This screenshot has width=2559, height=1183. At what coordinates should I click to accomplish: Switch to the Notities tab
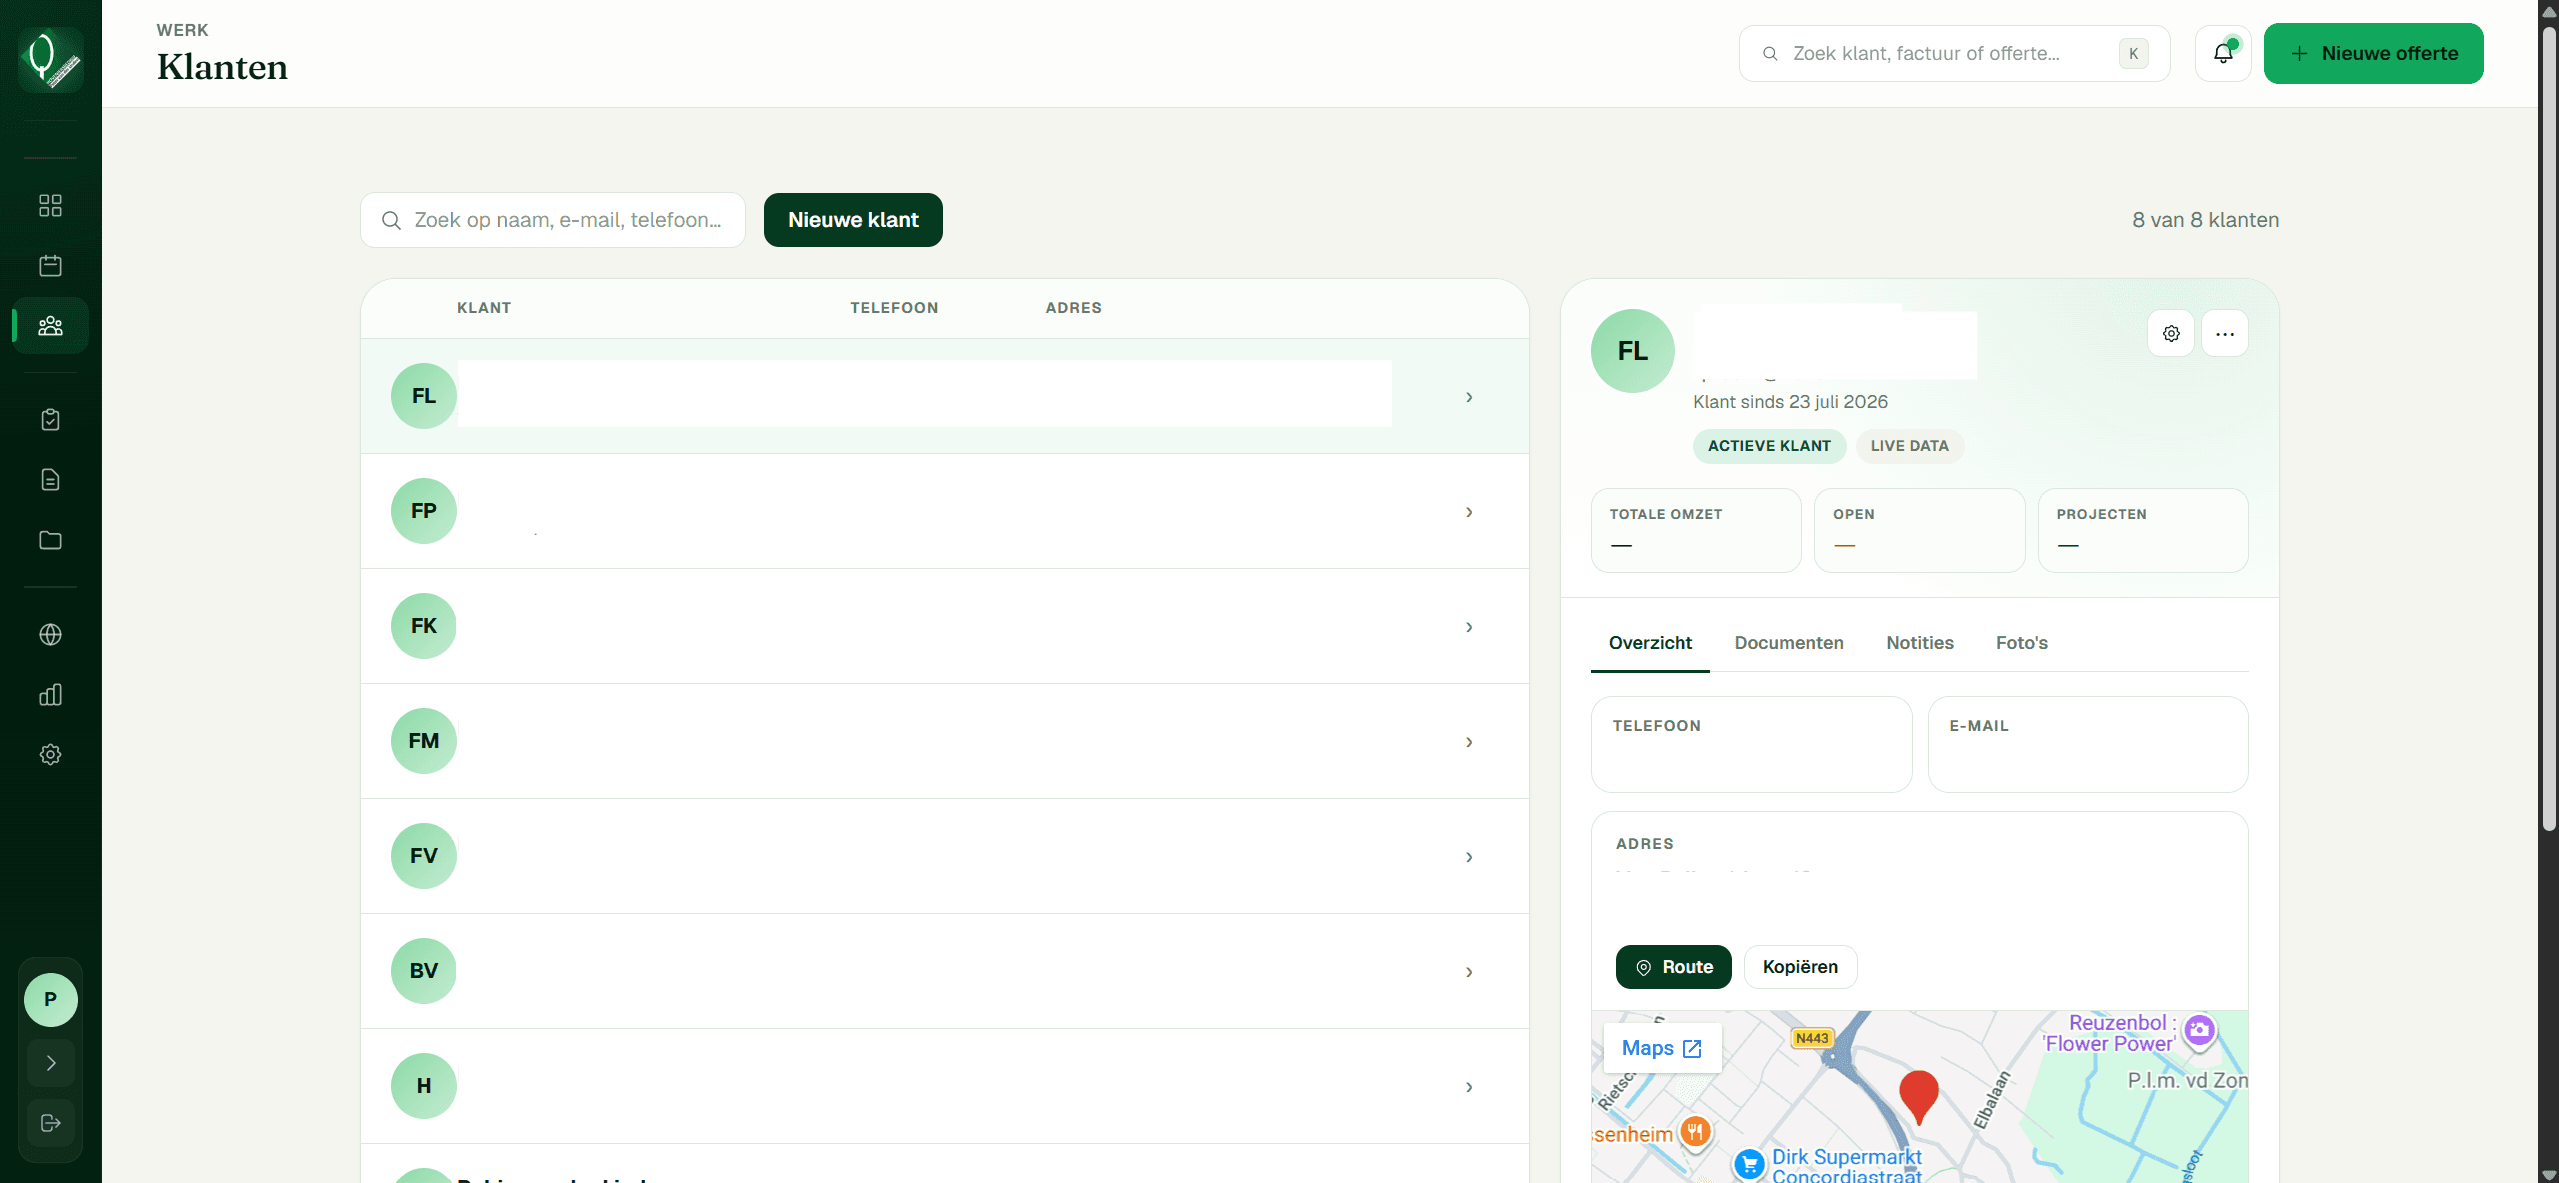point(1920,643)
